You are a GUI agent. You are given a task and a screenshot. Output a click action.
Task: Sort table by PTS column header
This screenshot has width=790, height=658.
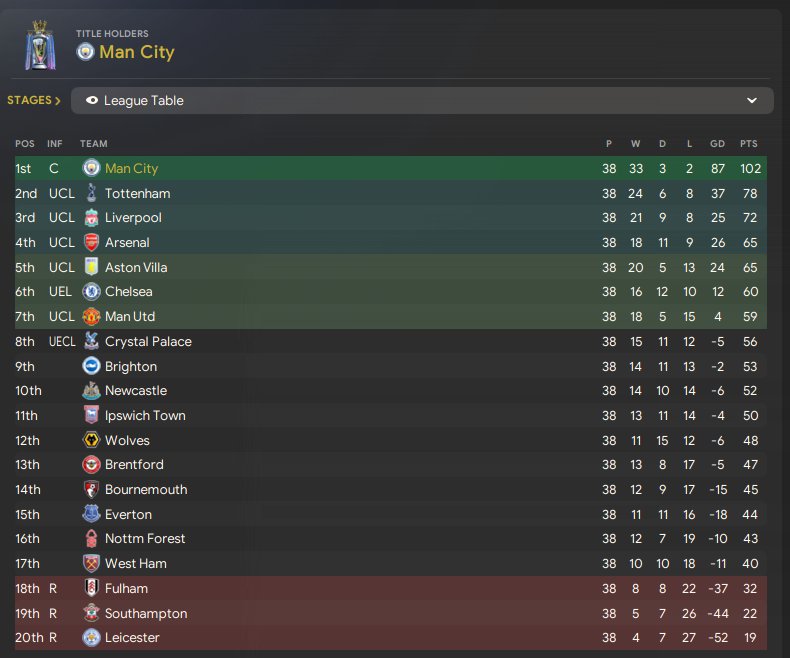748,144
